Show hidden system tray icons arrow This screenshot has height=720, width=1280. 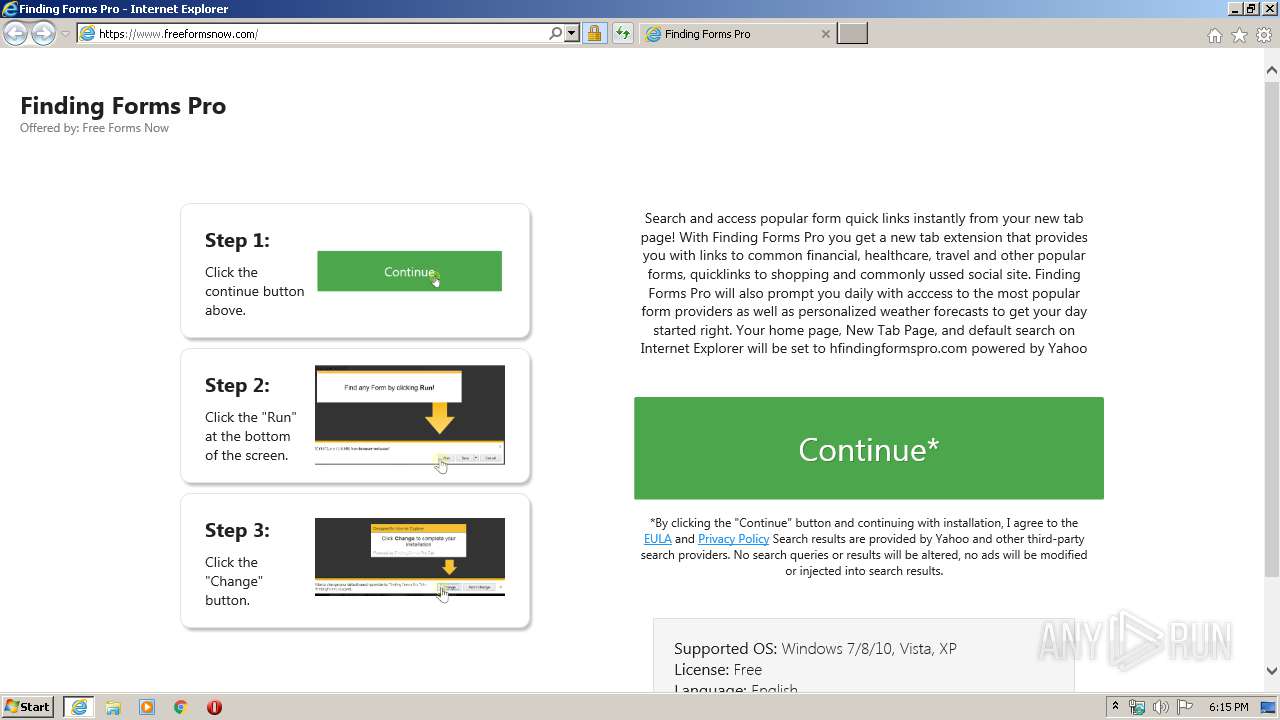tap(1115, 707)
